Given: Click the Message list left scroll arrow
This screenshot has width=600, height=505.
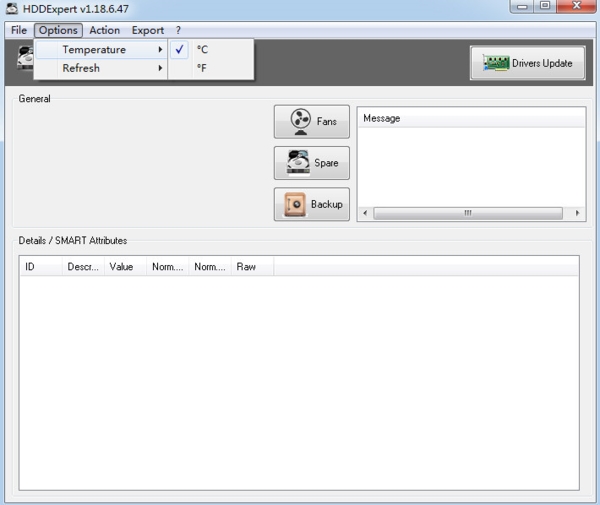Looking at the screenshot, I should tap(365, 213).
